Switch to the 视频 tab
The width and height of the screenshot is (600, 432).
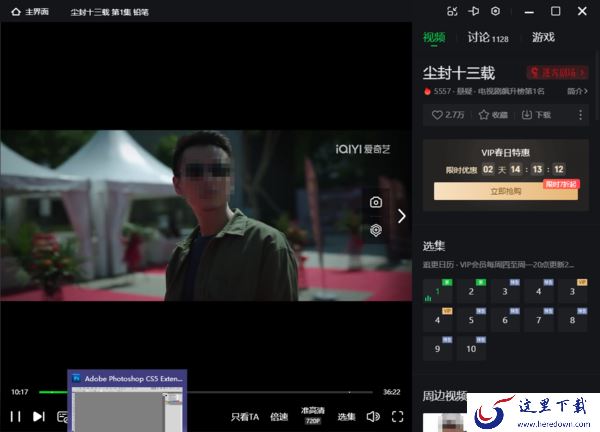point(434,37)
